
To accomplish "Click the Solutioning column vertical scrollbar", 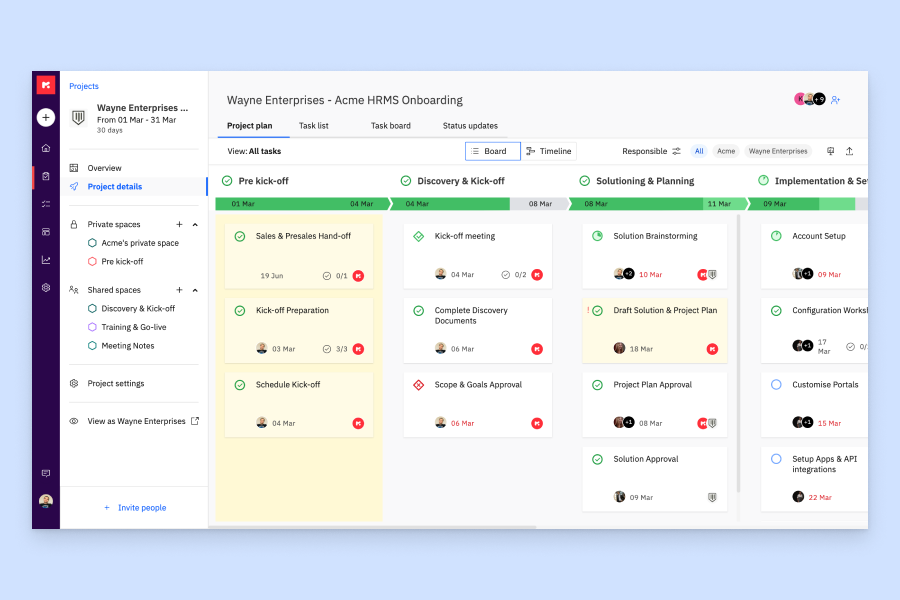I will pos(738,354).
